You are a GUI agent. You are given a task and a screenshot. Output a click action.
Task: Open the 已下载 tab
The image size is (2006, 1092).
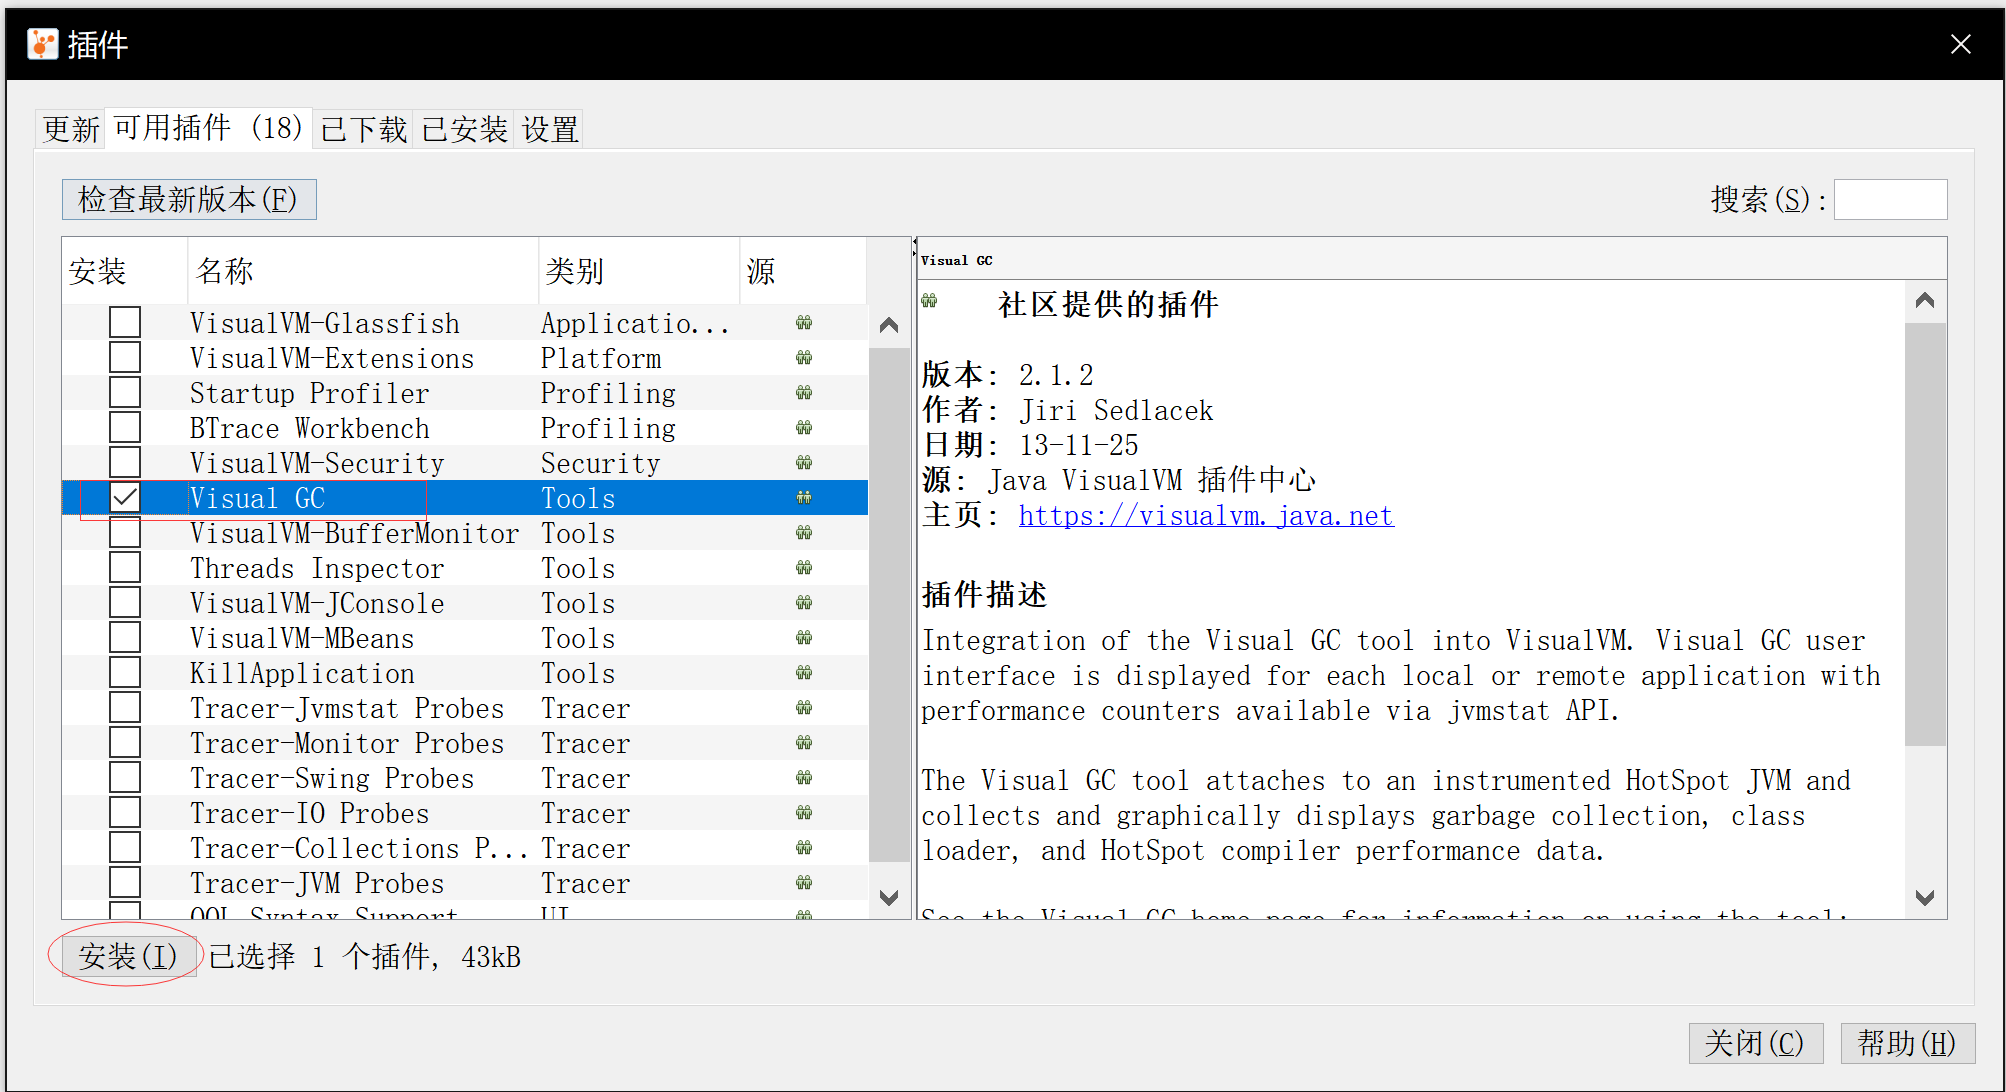(x=362, y=128)
